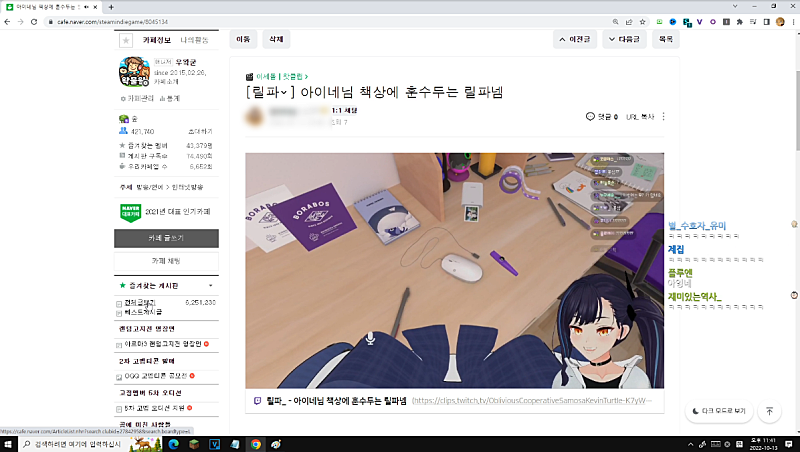Viewport: 800px width, 452px height.
Task: Close the current browser tab
Action: (x=95, y=7)
